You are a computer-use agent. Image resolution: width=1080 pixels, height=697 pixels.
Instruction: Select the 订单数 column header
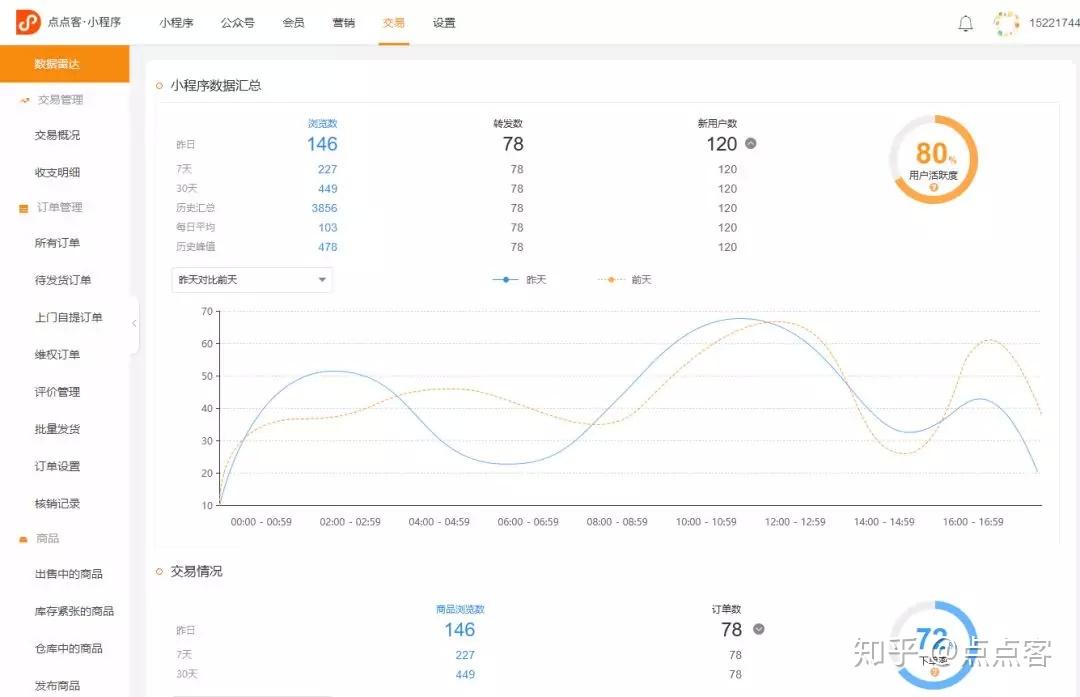727,609
